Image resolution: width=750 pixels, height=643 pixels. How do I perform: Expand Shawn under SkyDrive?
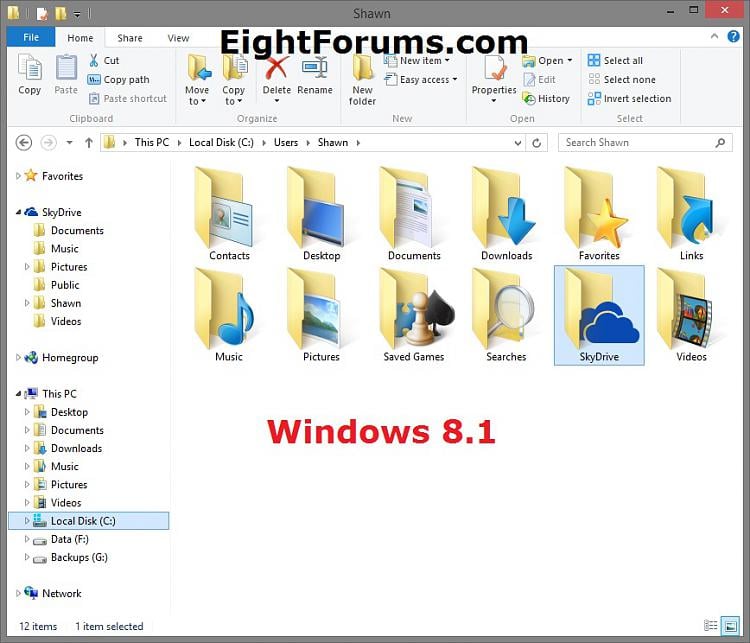tap(27, 303)
